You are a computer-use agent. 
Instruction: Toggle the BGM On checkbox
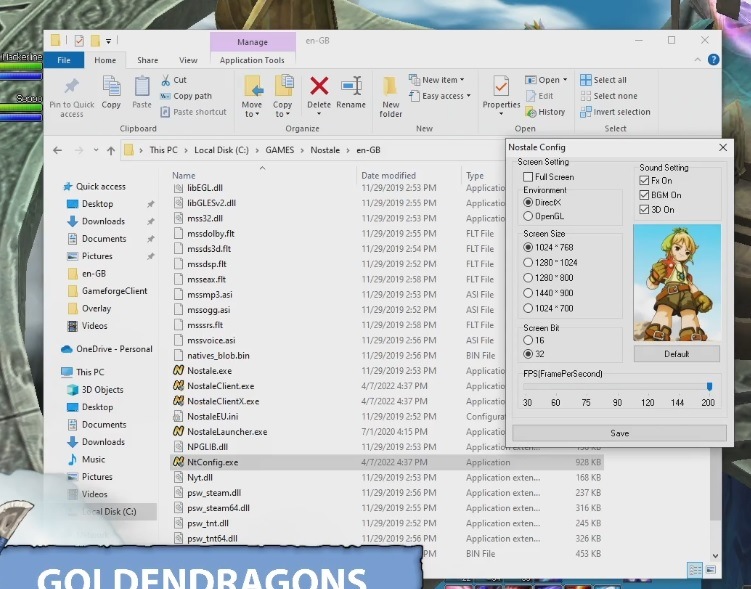point(644,195)
